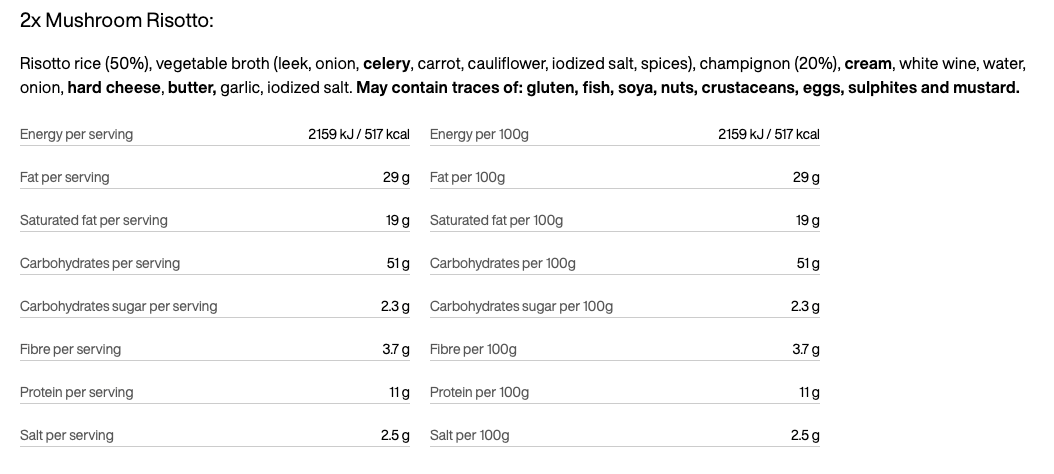Click the "Carbohydrates sugar per serving" label
Screen dimensions: 1054x474
[x=118, y=306]
